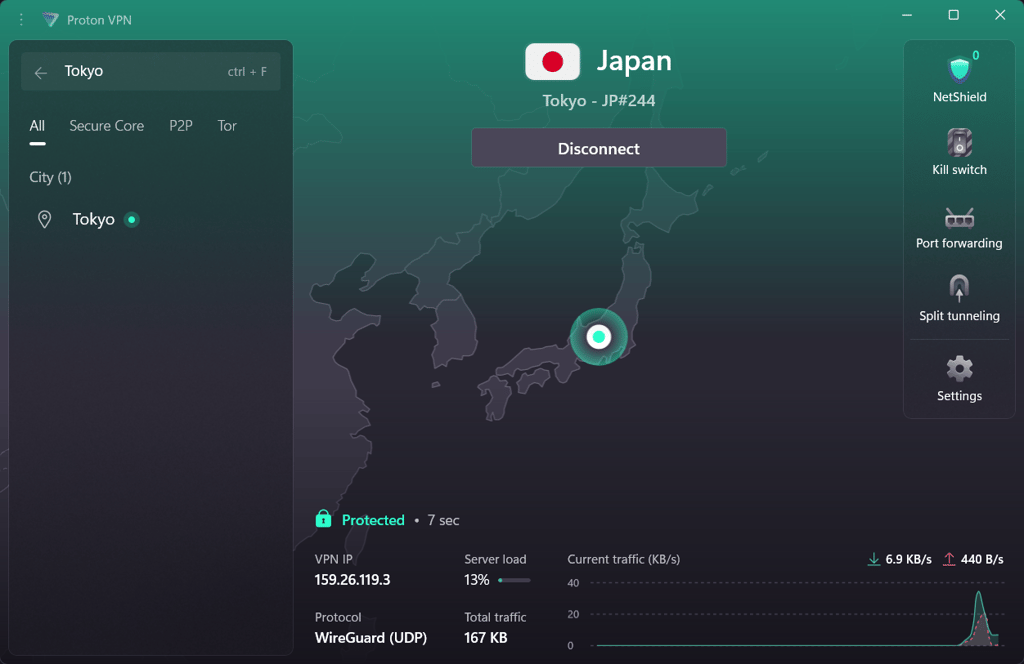Click the Proton VPN logo icon
1024x664 pixels.
tap(50, 20)
